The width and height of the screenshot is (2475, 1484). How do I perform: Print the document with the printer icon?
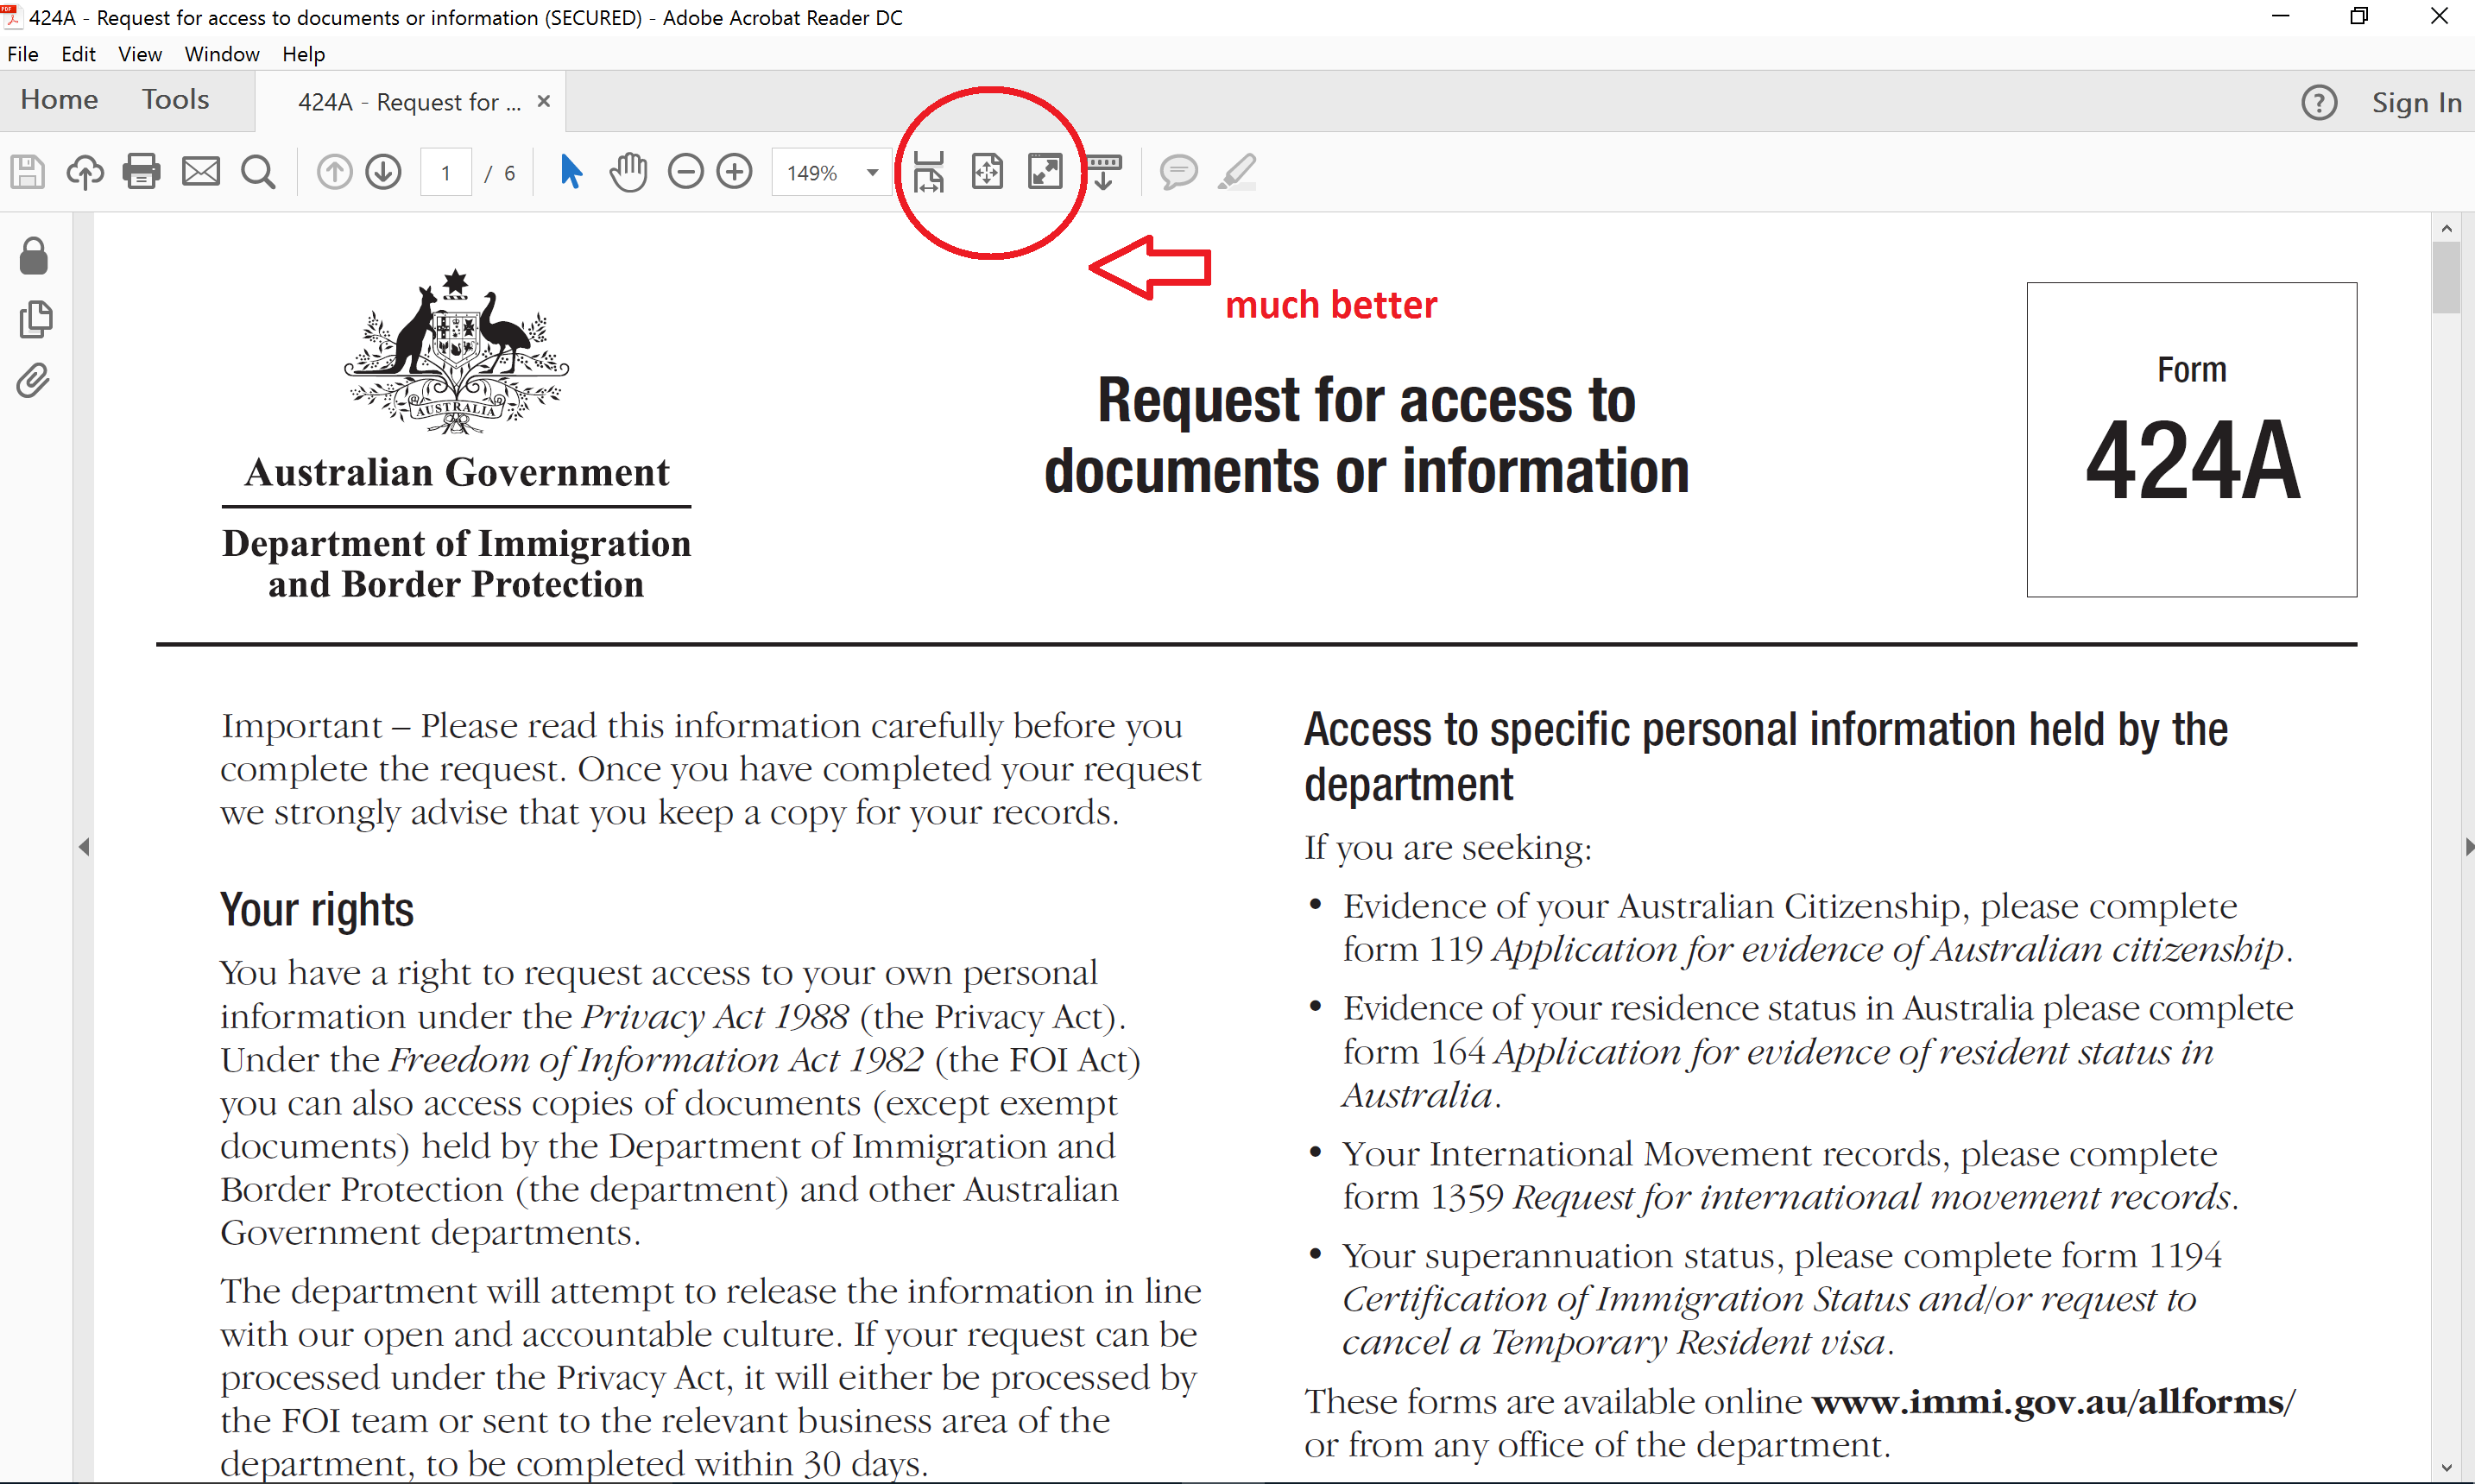coord(142,172)
